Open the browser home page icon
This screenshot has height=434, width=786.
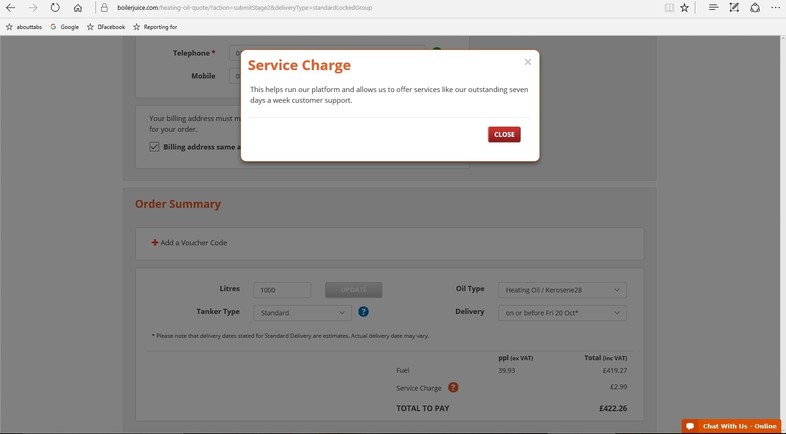tap(78, 8)
